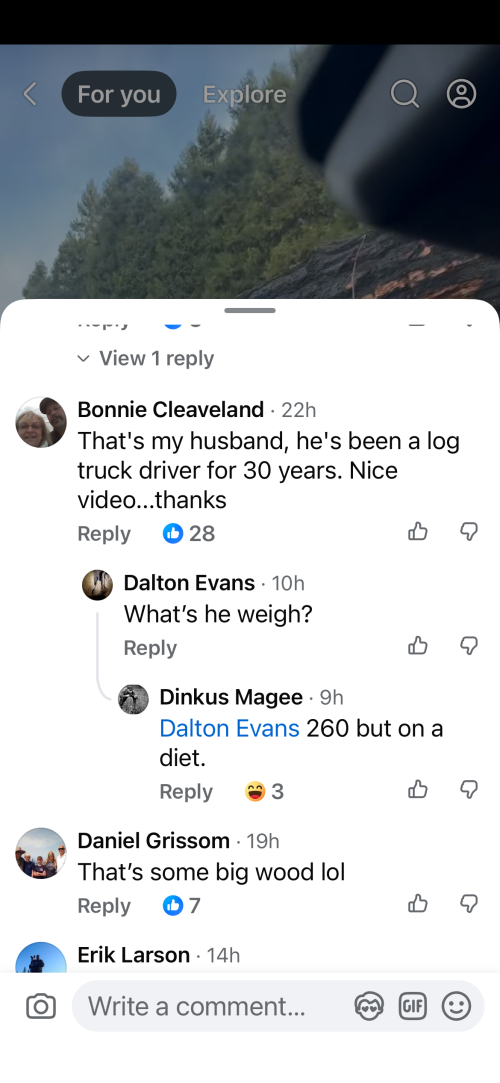
Task: Open the avatar sticker icon
Action: click(368, 1006)
